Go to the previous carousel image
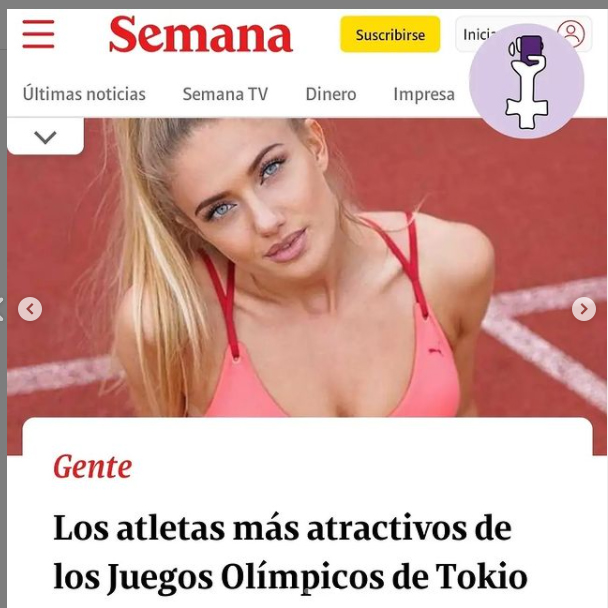This screenshot has height=608, width=608. point(30,309)
